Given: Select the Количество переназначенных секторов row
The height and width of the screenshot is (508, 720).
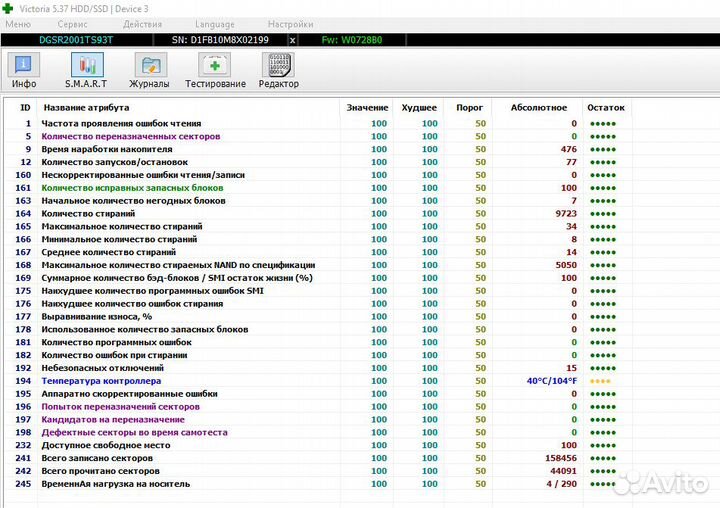Looking at the screenshot, I should coord(130,136).
